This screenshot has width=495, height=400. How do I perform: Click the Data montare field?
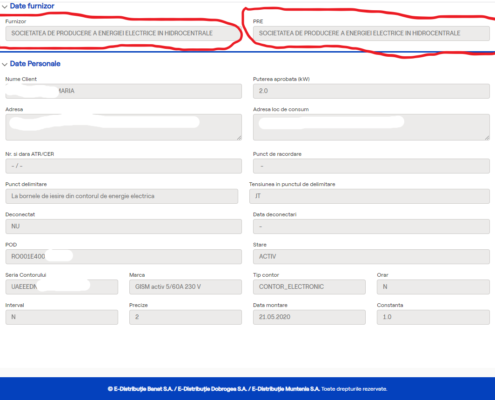tap(309, 317)
